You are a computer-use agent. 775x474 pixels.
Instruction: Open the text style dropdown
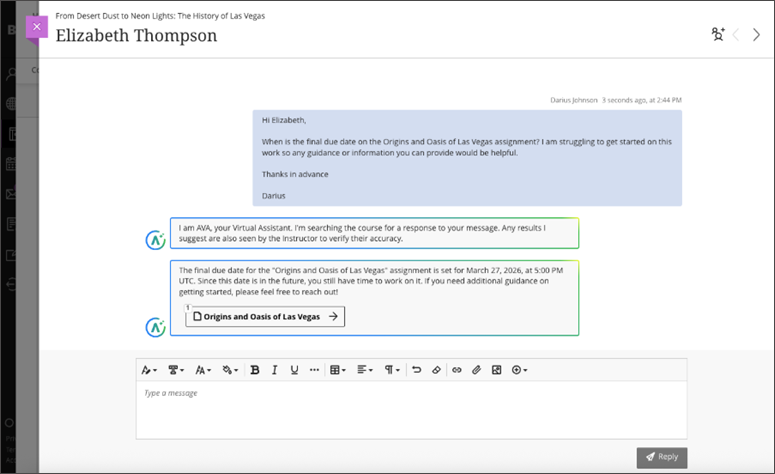point(149,370)
